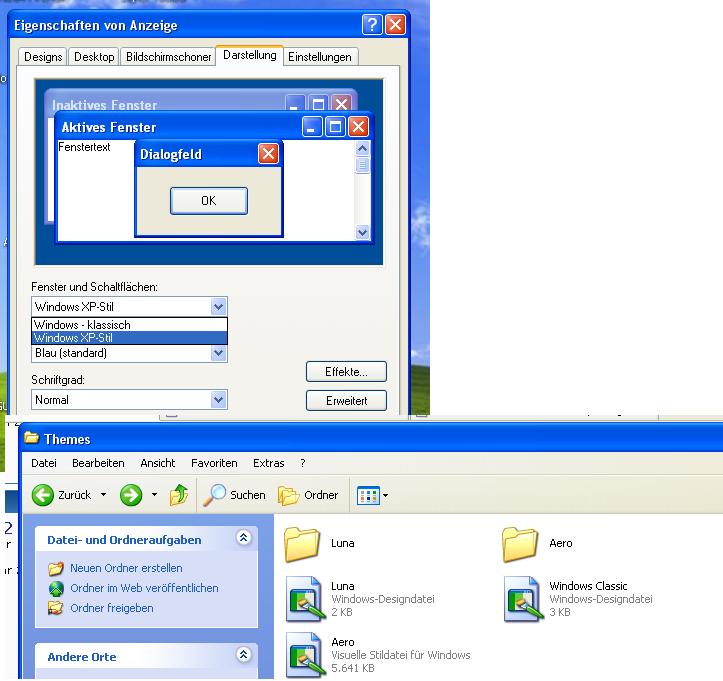This screenshot has width=723, height=681.
Task: Switch to the Einstellungen tab
Action: 320,57
